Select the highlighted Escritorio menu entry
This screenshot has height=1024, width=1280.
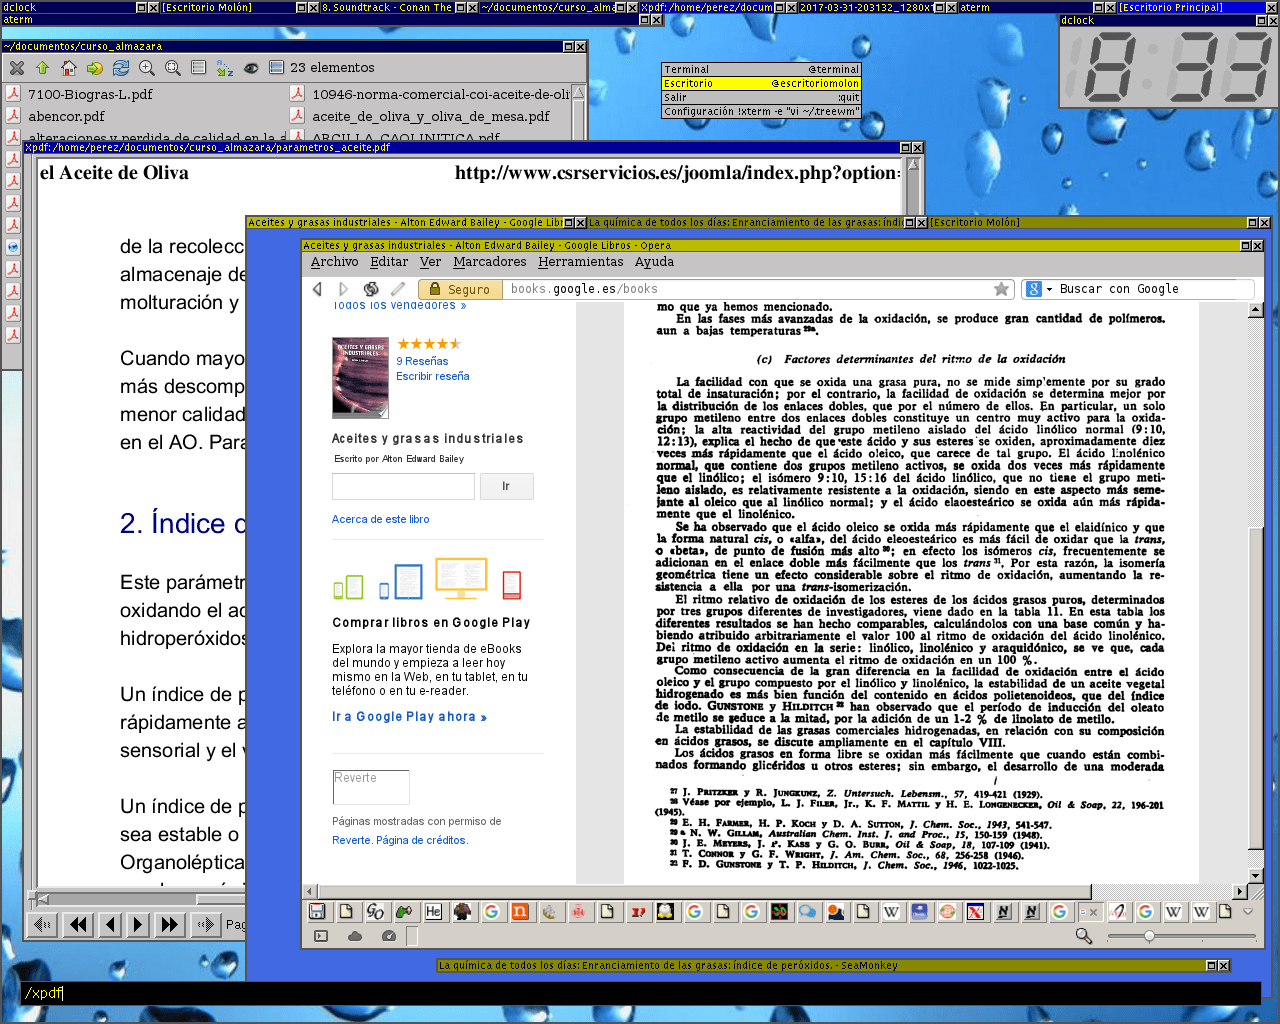761,84
